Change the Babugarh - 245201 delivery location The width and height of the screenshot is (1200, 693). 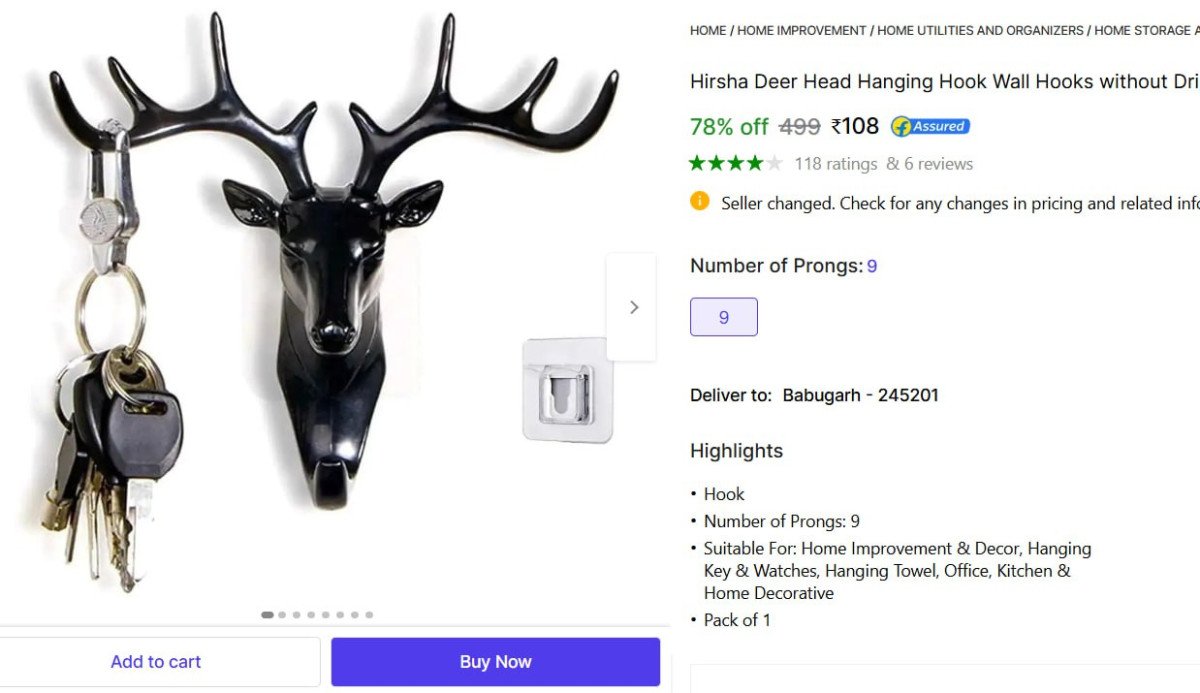point(860,395)
